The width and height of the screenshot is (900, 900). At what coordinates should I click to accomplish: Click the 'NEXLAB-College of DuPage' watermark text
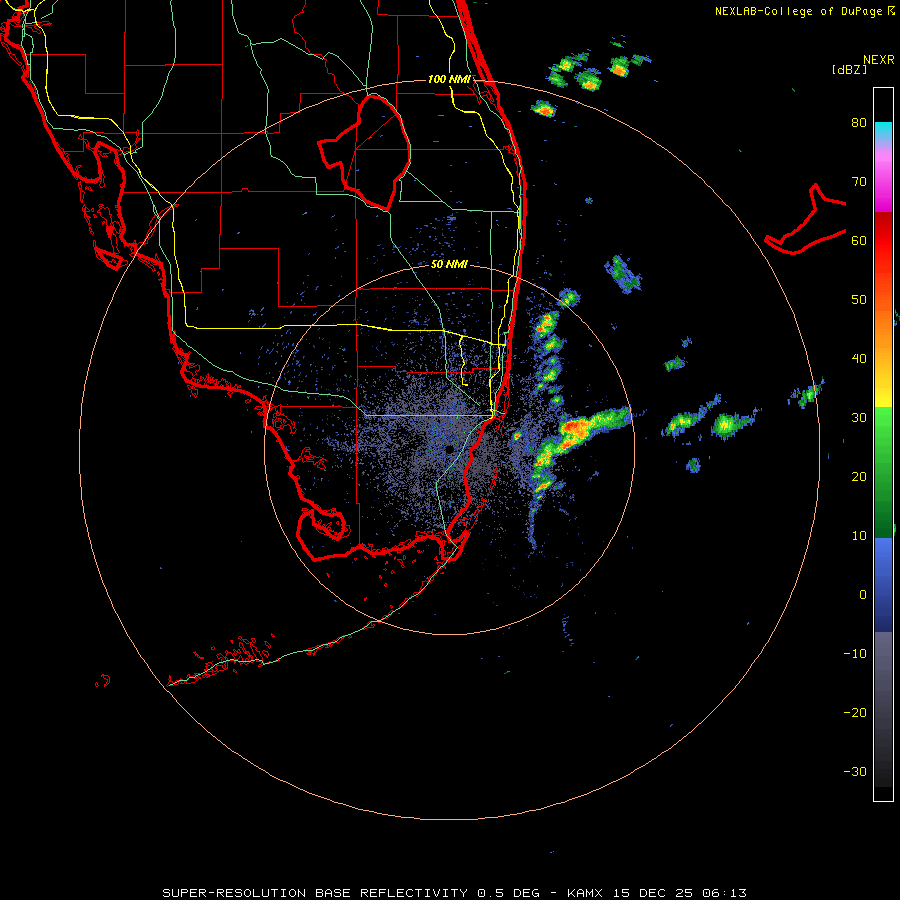[x=799, y=11]
